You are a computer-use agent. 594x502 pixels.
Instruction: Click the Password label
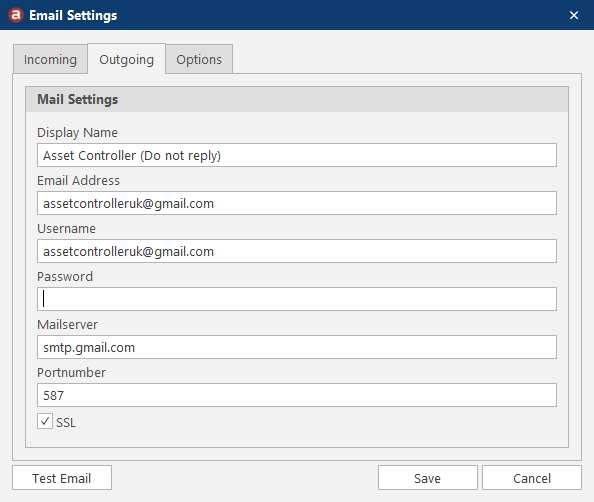(x=65, y=277)
